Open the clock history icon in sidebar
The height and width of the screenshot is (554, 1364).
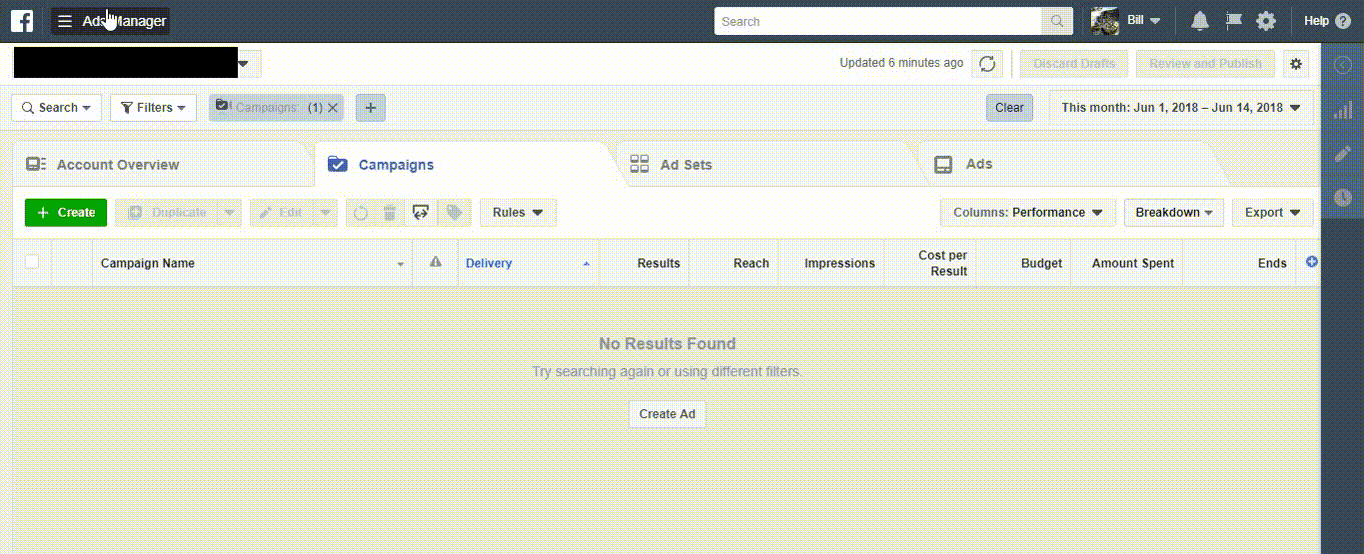pyautogui.click(x=1342, y=198)
